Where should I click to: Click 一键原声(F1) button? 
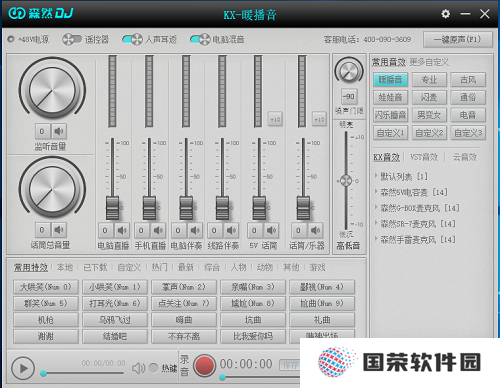pos(458,40)
